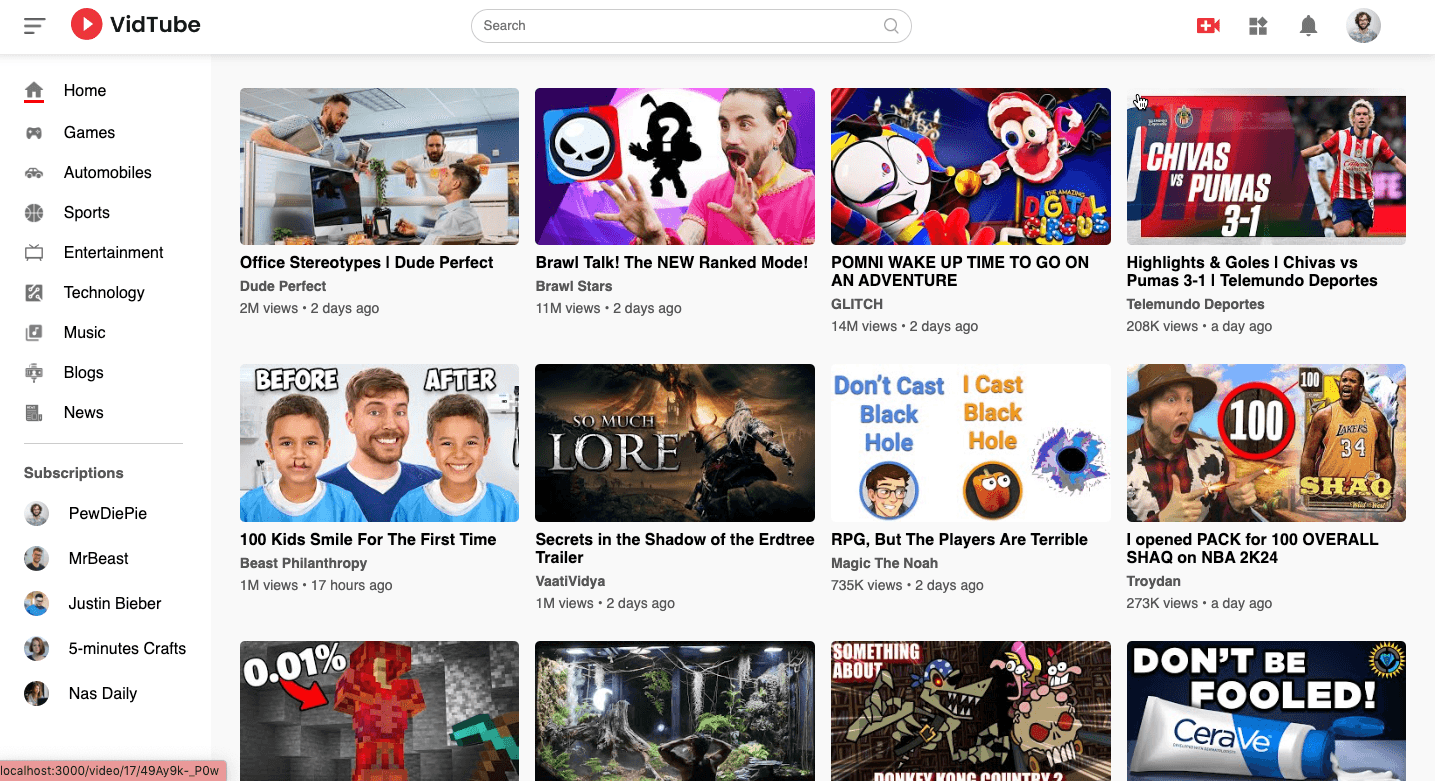Image resolution: width=1435 pixels, height=781 pixels.
Task: Open the Music category
Action: (84, 333)
